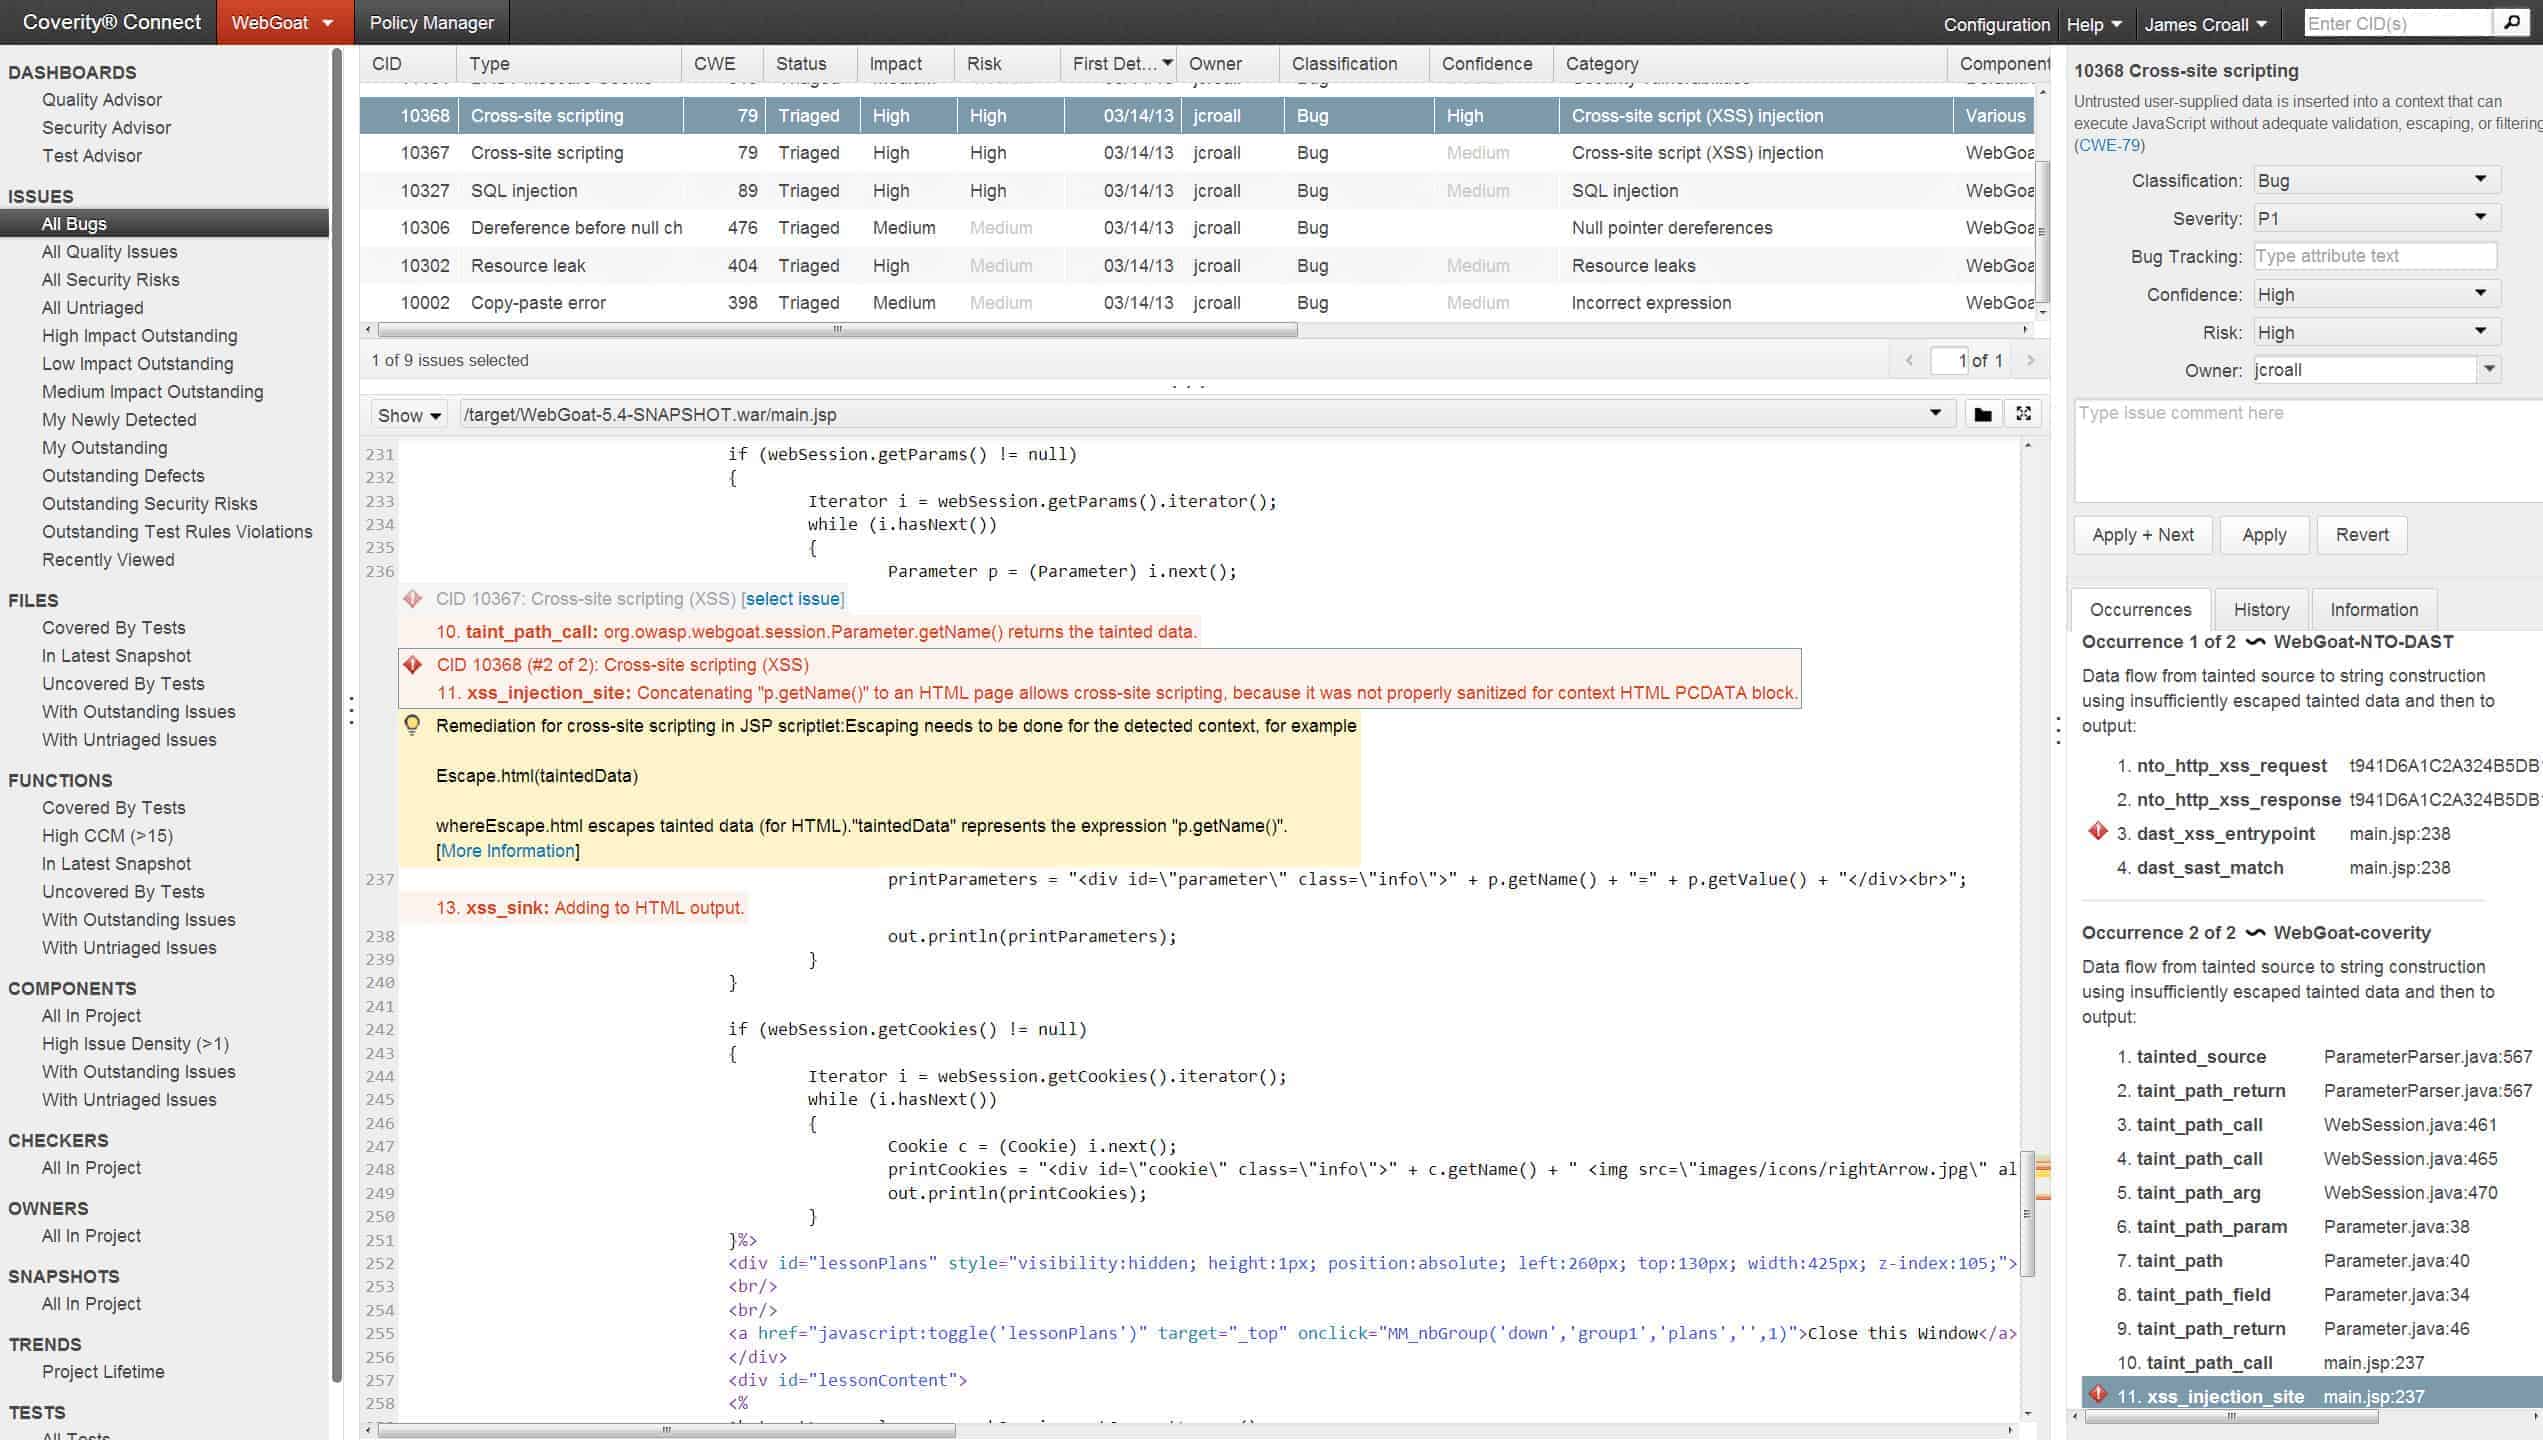Click the page number field
2543x1440 pixels.
point(1950,360)
